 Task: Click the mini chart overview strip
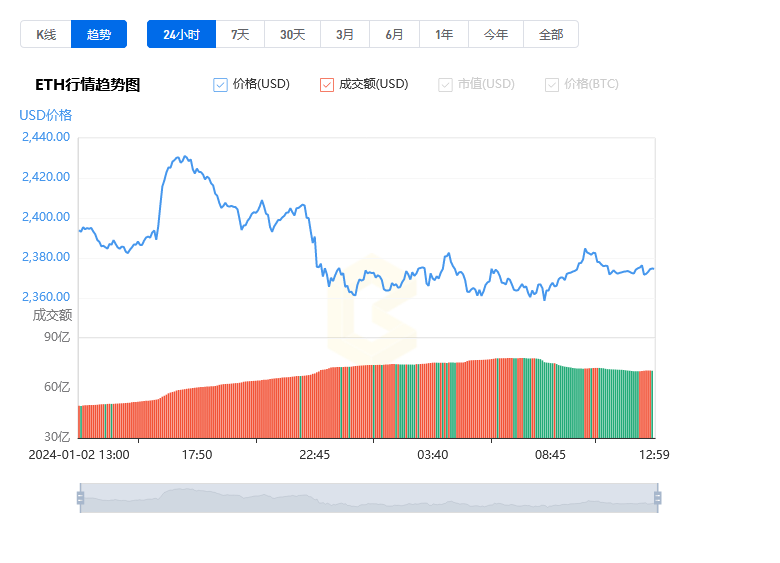369,498
